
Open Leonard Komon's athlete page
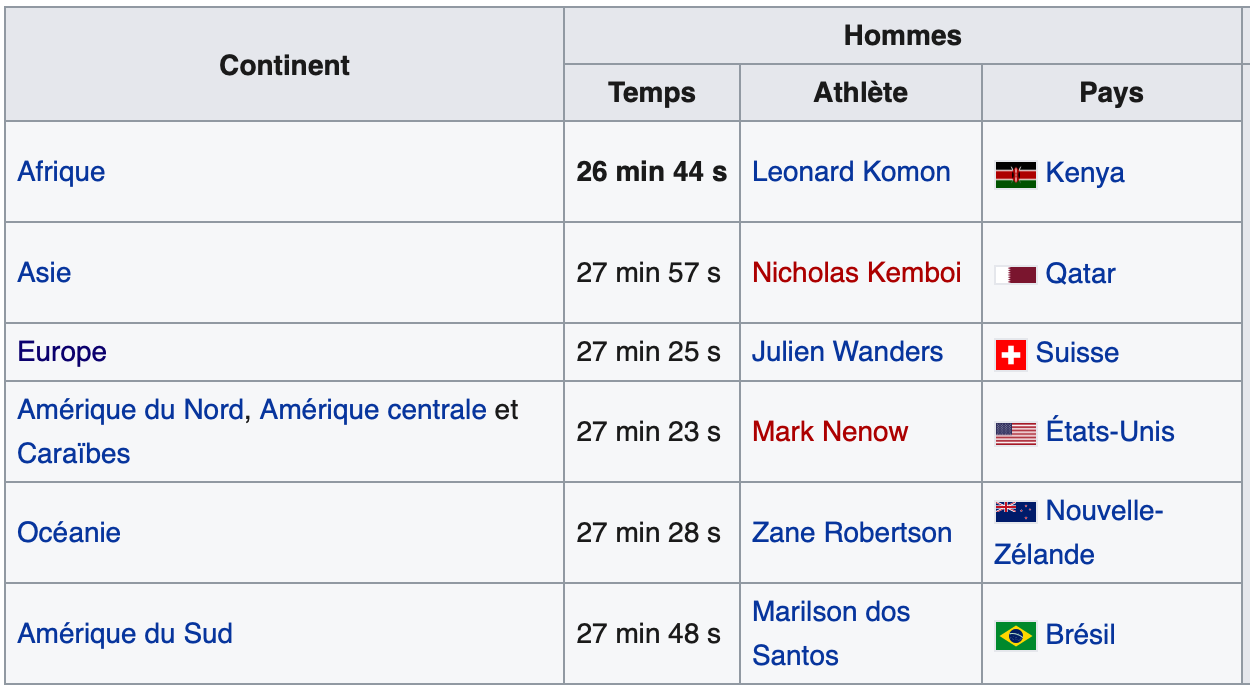[x=851, y=172]
